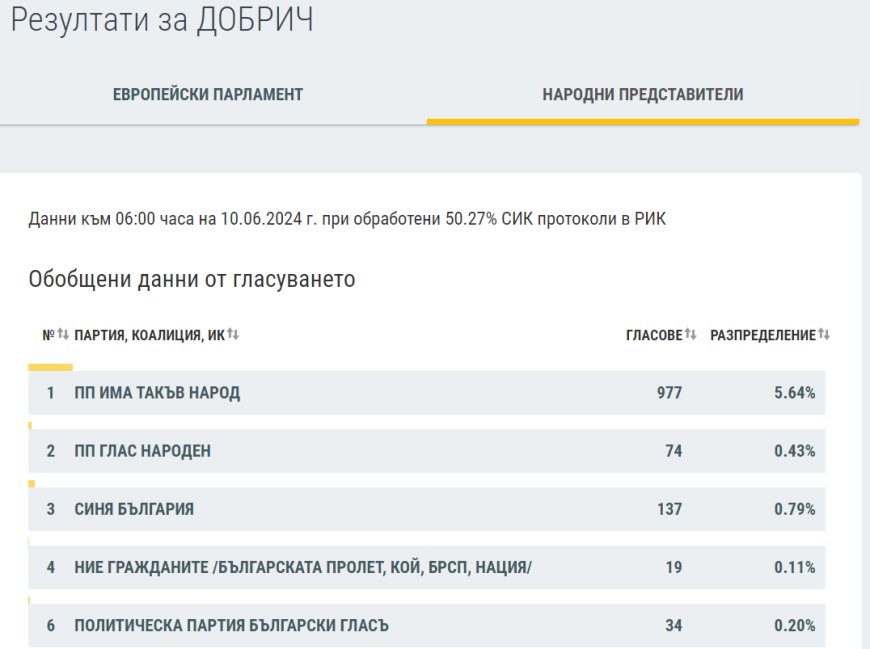Select party ПП ГЛАС НАРОДЕН
This screenshot has width=870, height=649.
(x=142, y=452)
